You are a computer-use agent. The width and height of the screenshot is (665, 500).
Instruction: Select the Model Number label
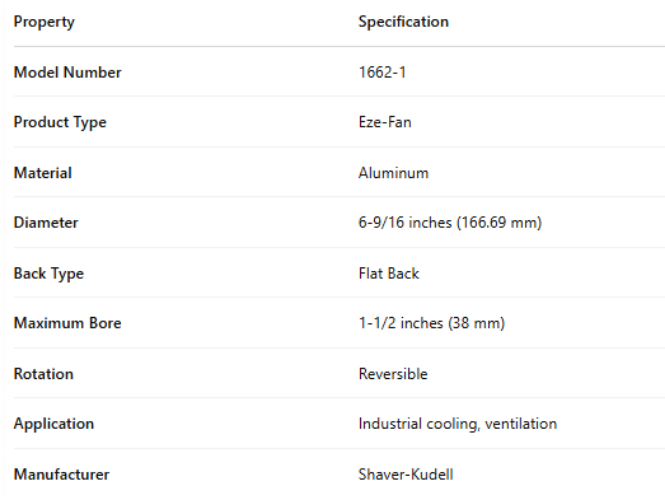(x=67, y=72)
